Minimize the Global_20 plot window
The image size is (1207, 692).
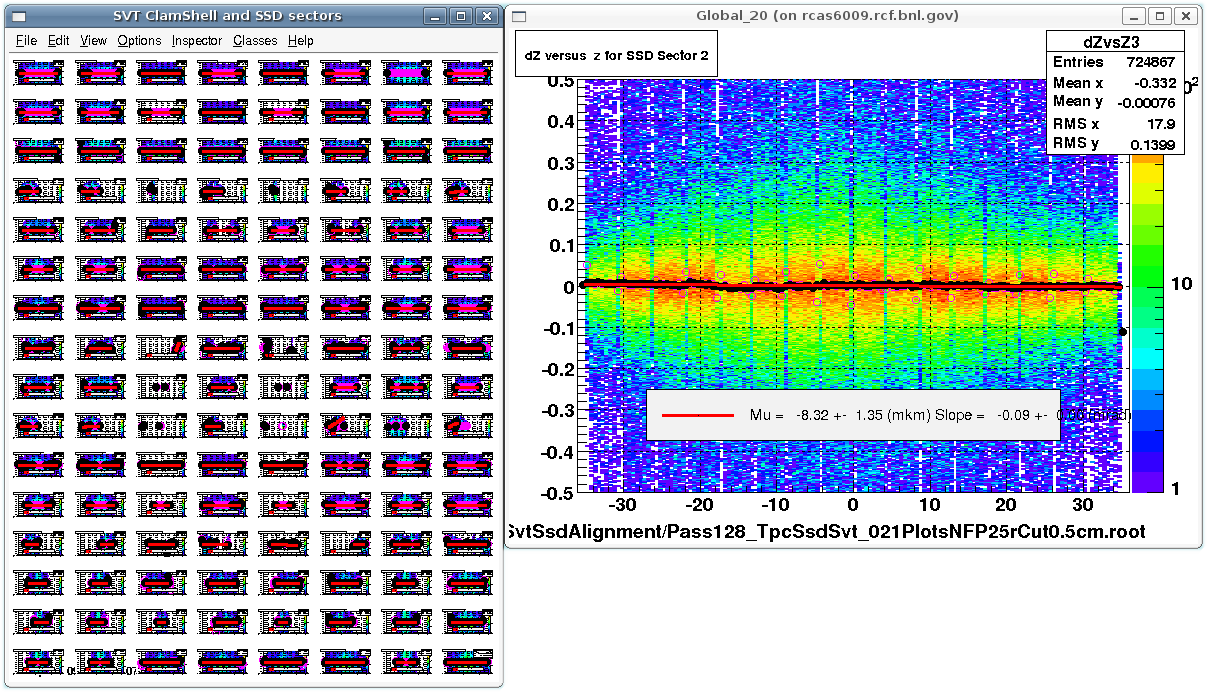tap(1135, 16)
